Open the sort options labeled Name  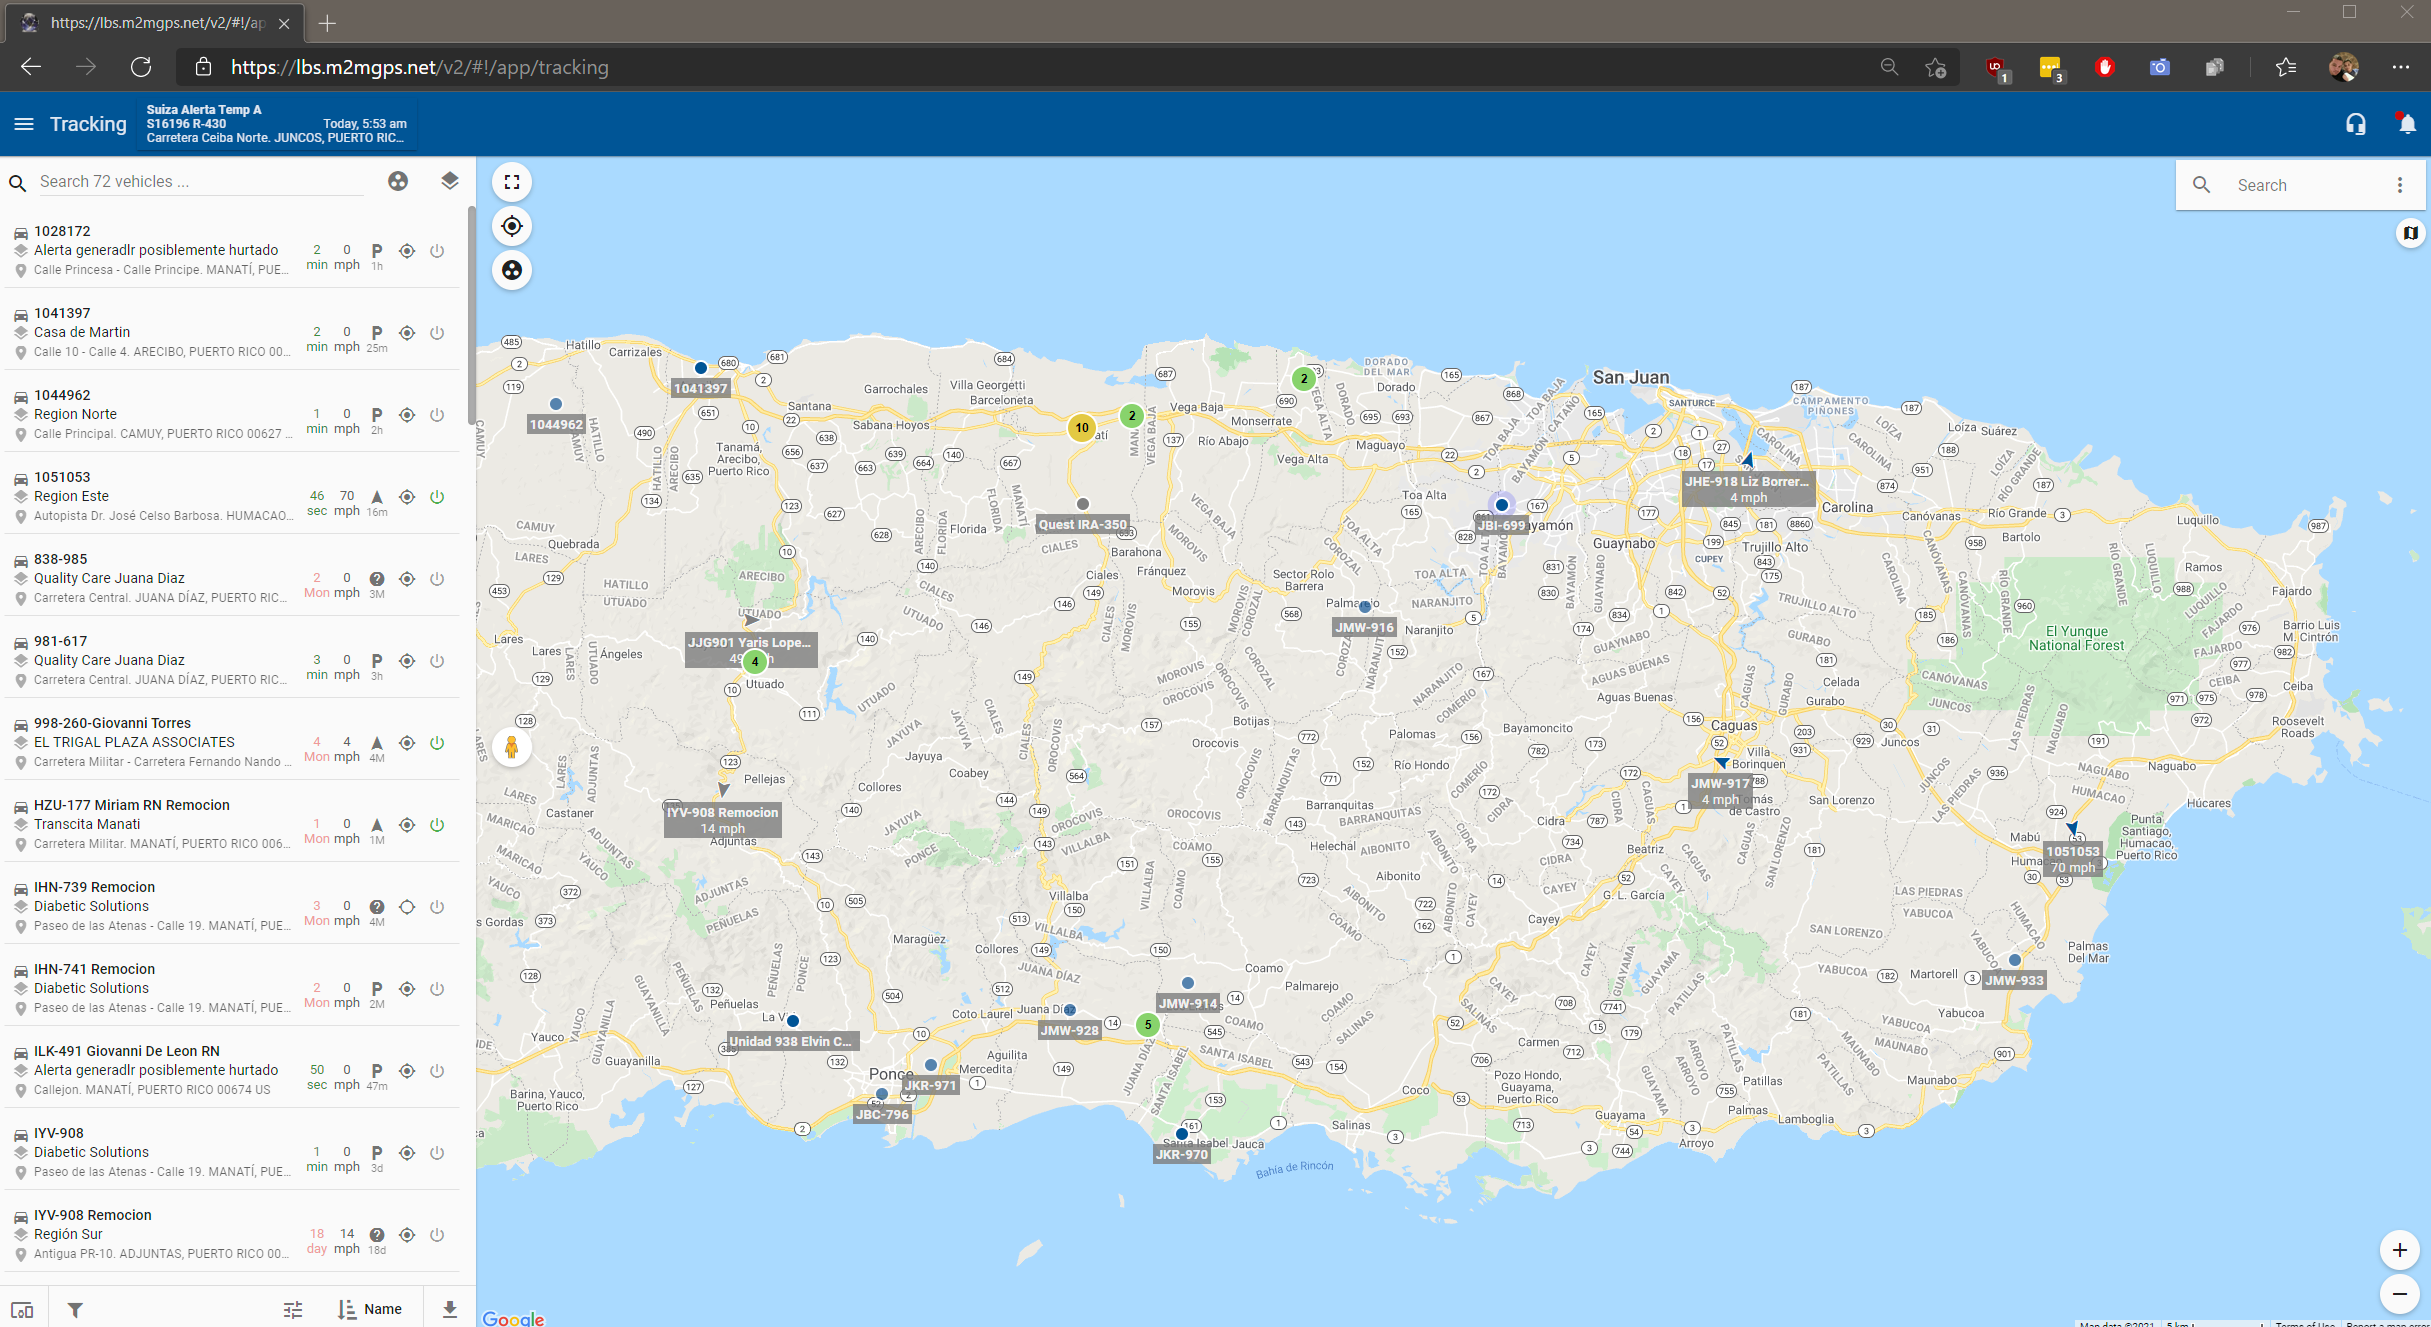click(371, 1308)
